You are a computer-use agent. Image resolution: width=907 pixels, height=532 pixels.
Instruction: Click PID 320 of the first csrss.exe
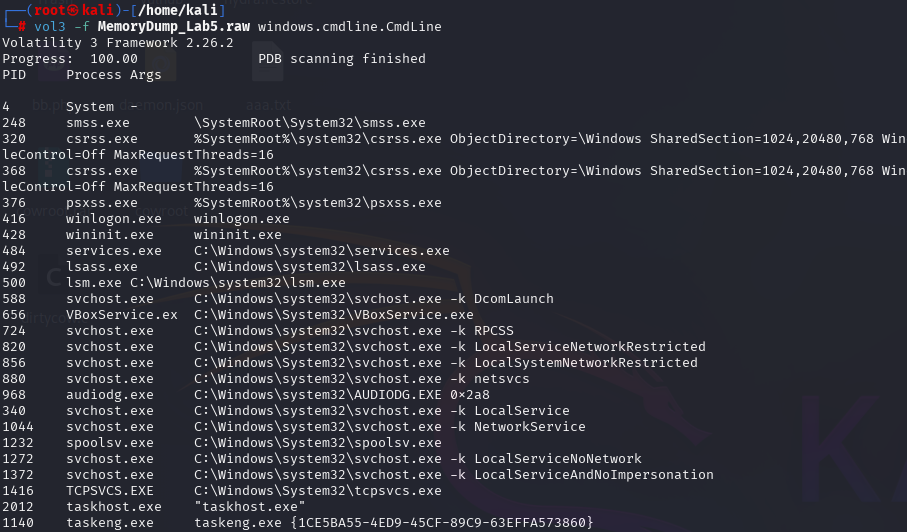click(14, 139)
